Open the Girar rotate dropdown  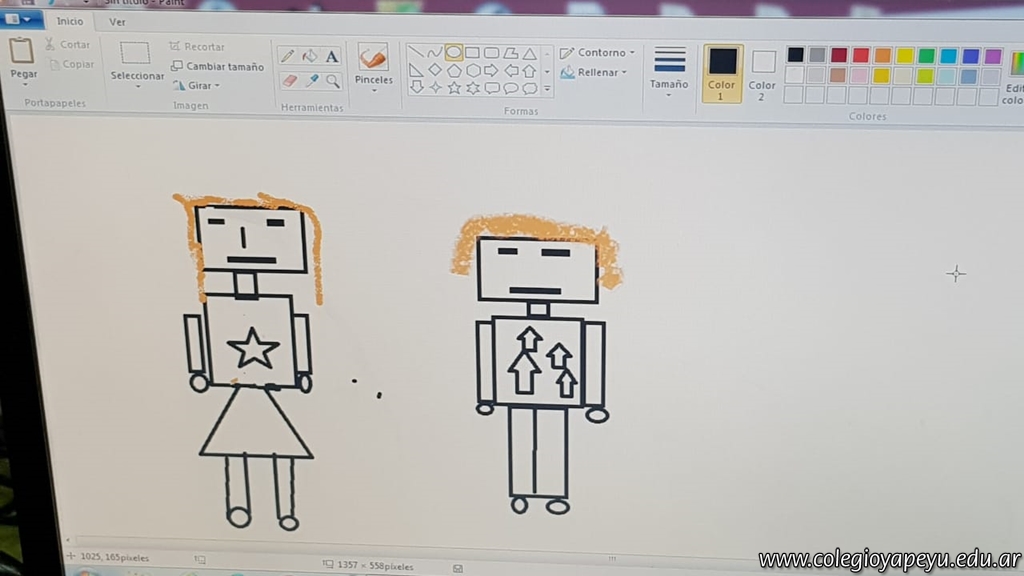(x=197, y=86)
